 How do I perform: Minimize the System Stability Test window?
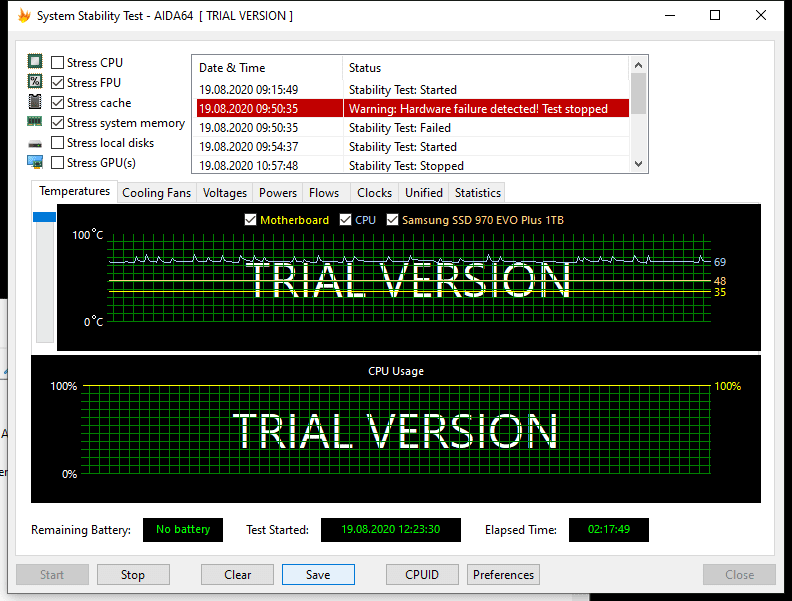[x=670, y=15]
